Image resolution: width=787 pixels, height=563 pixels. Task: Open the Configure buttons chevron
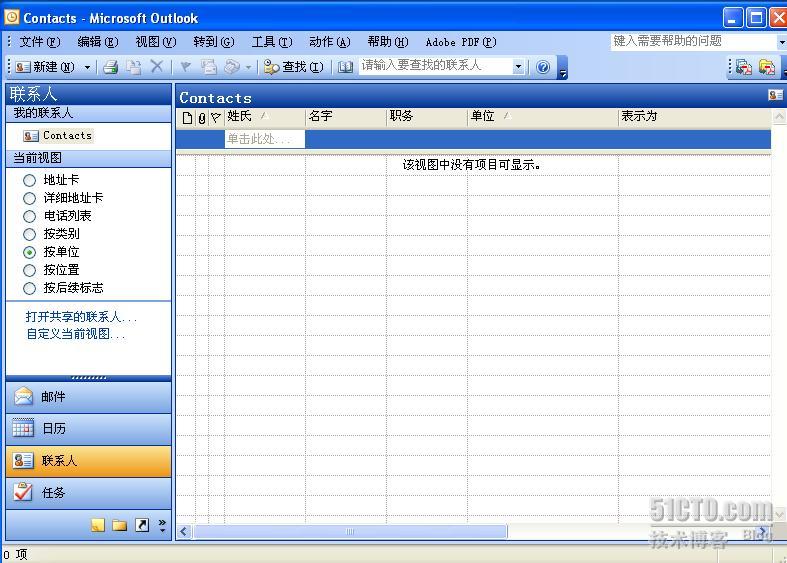pyautogui.click(x=162, y=525)
